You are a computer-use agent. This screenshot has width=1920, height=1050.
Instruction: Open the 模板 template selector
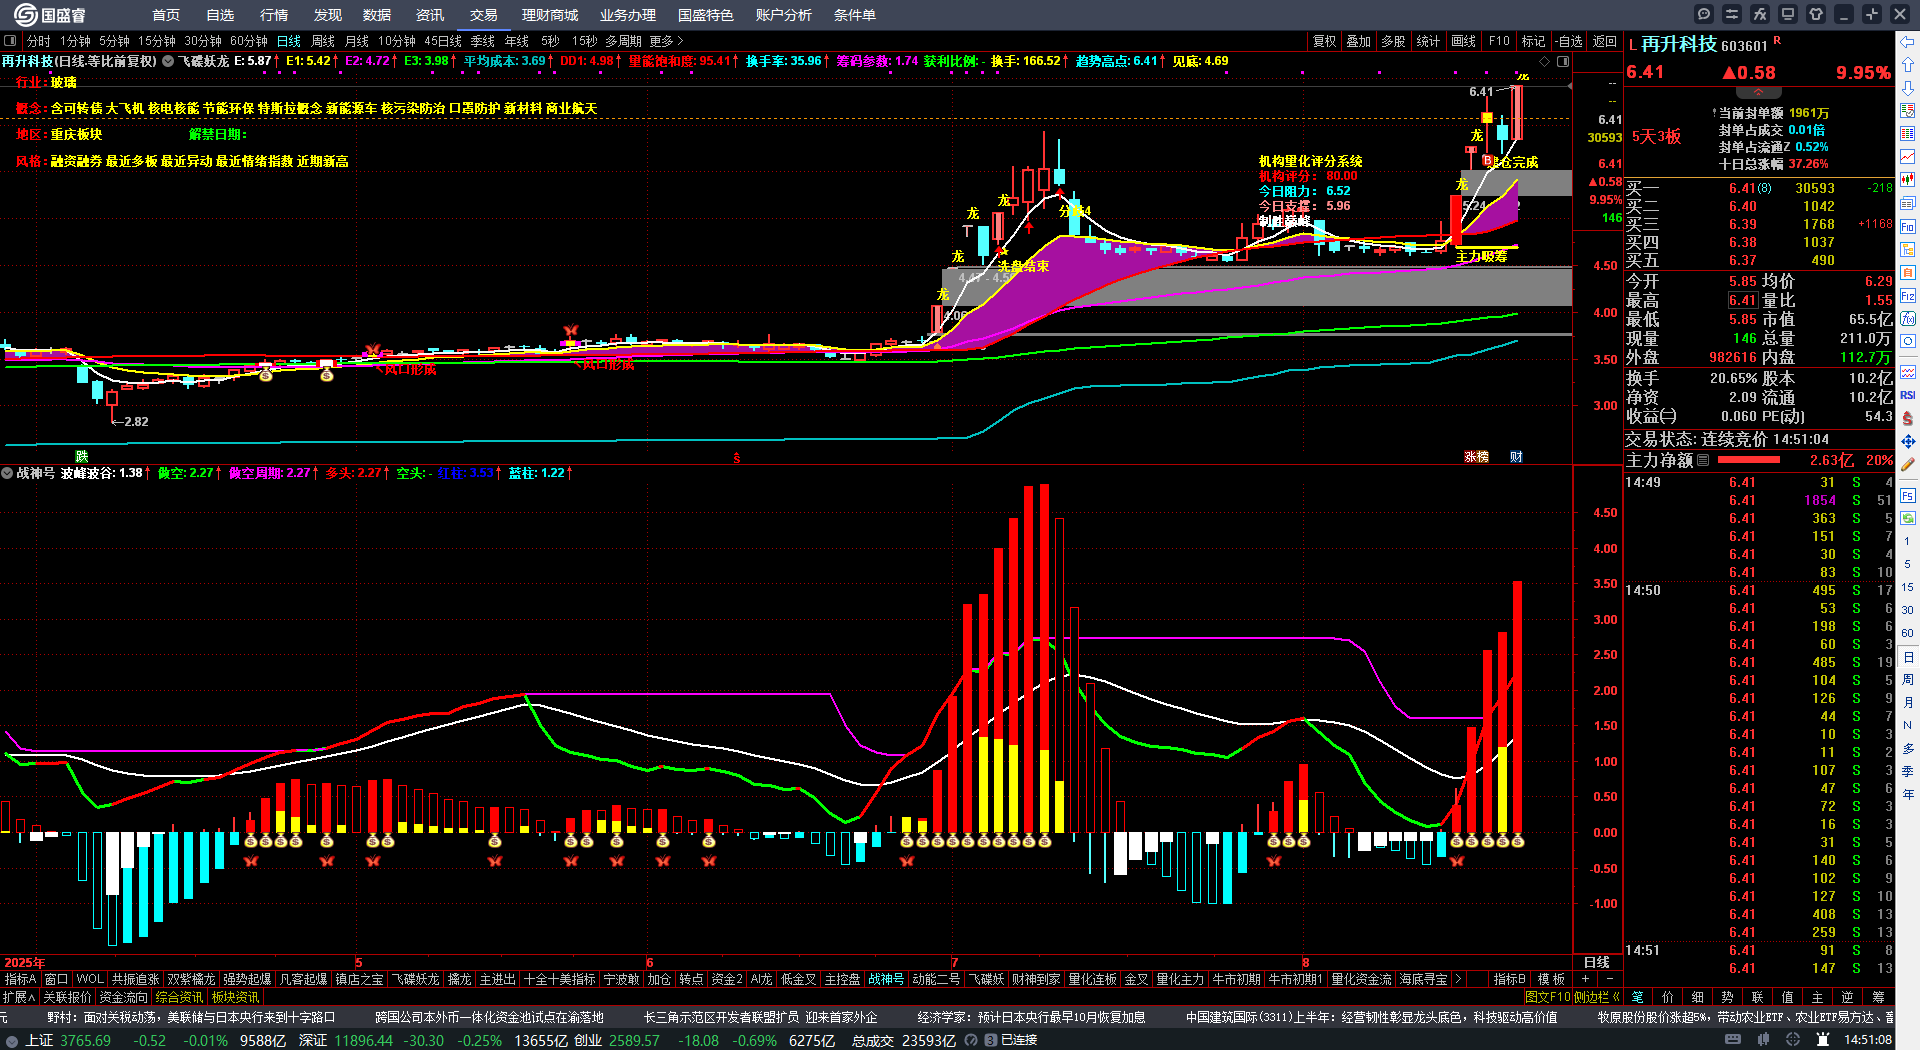pyautogui.click(x=1551, y=979)
